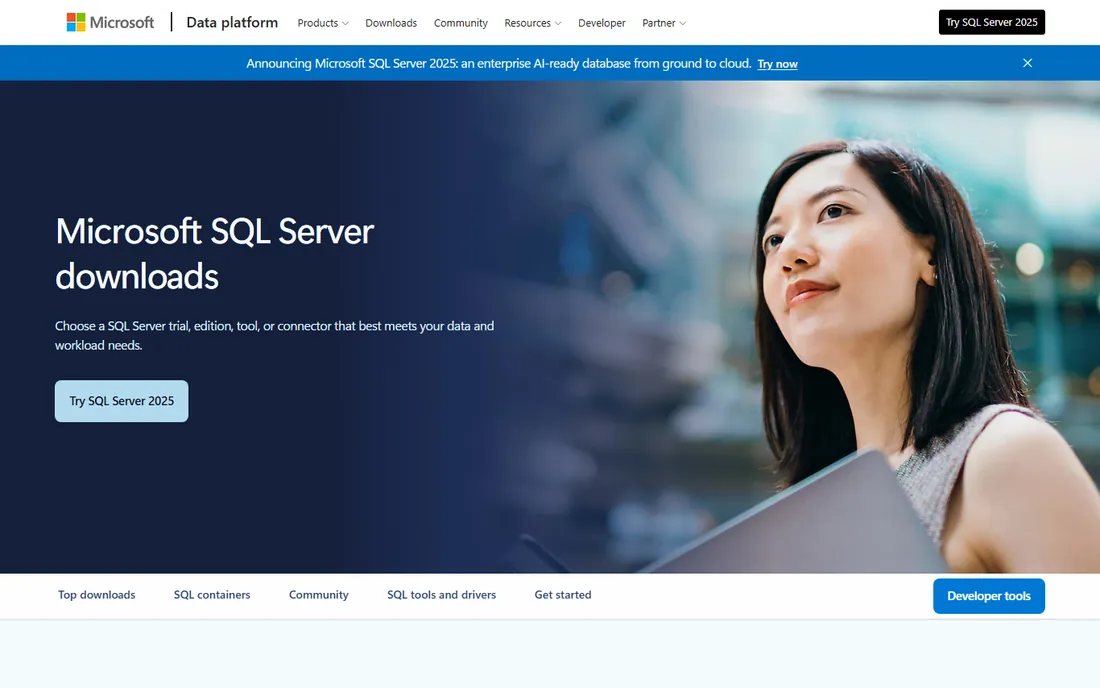
Task: Select the Community tab below hero
Action: tap(318, 595)
